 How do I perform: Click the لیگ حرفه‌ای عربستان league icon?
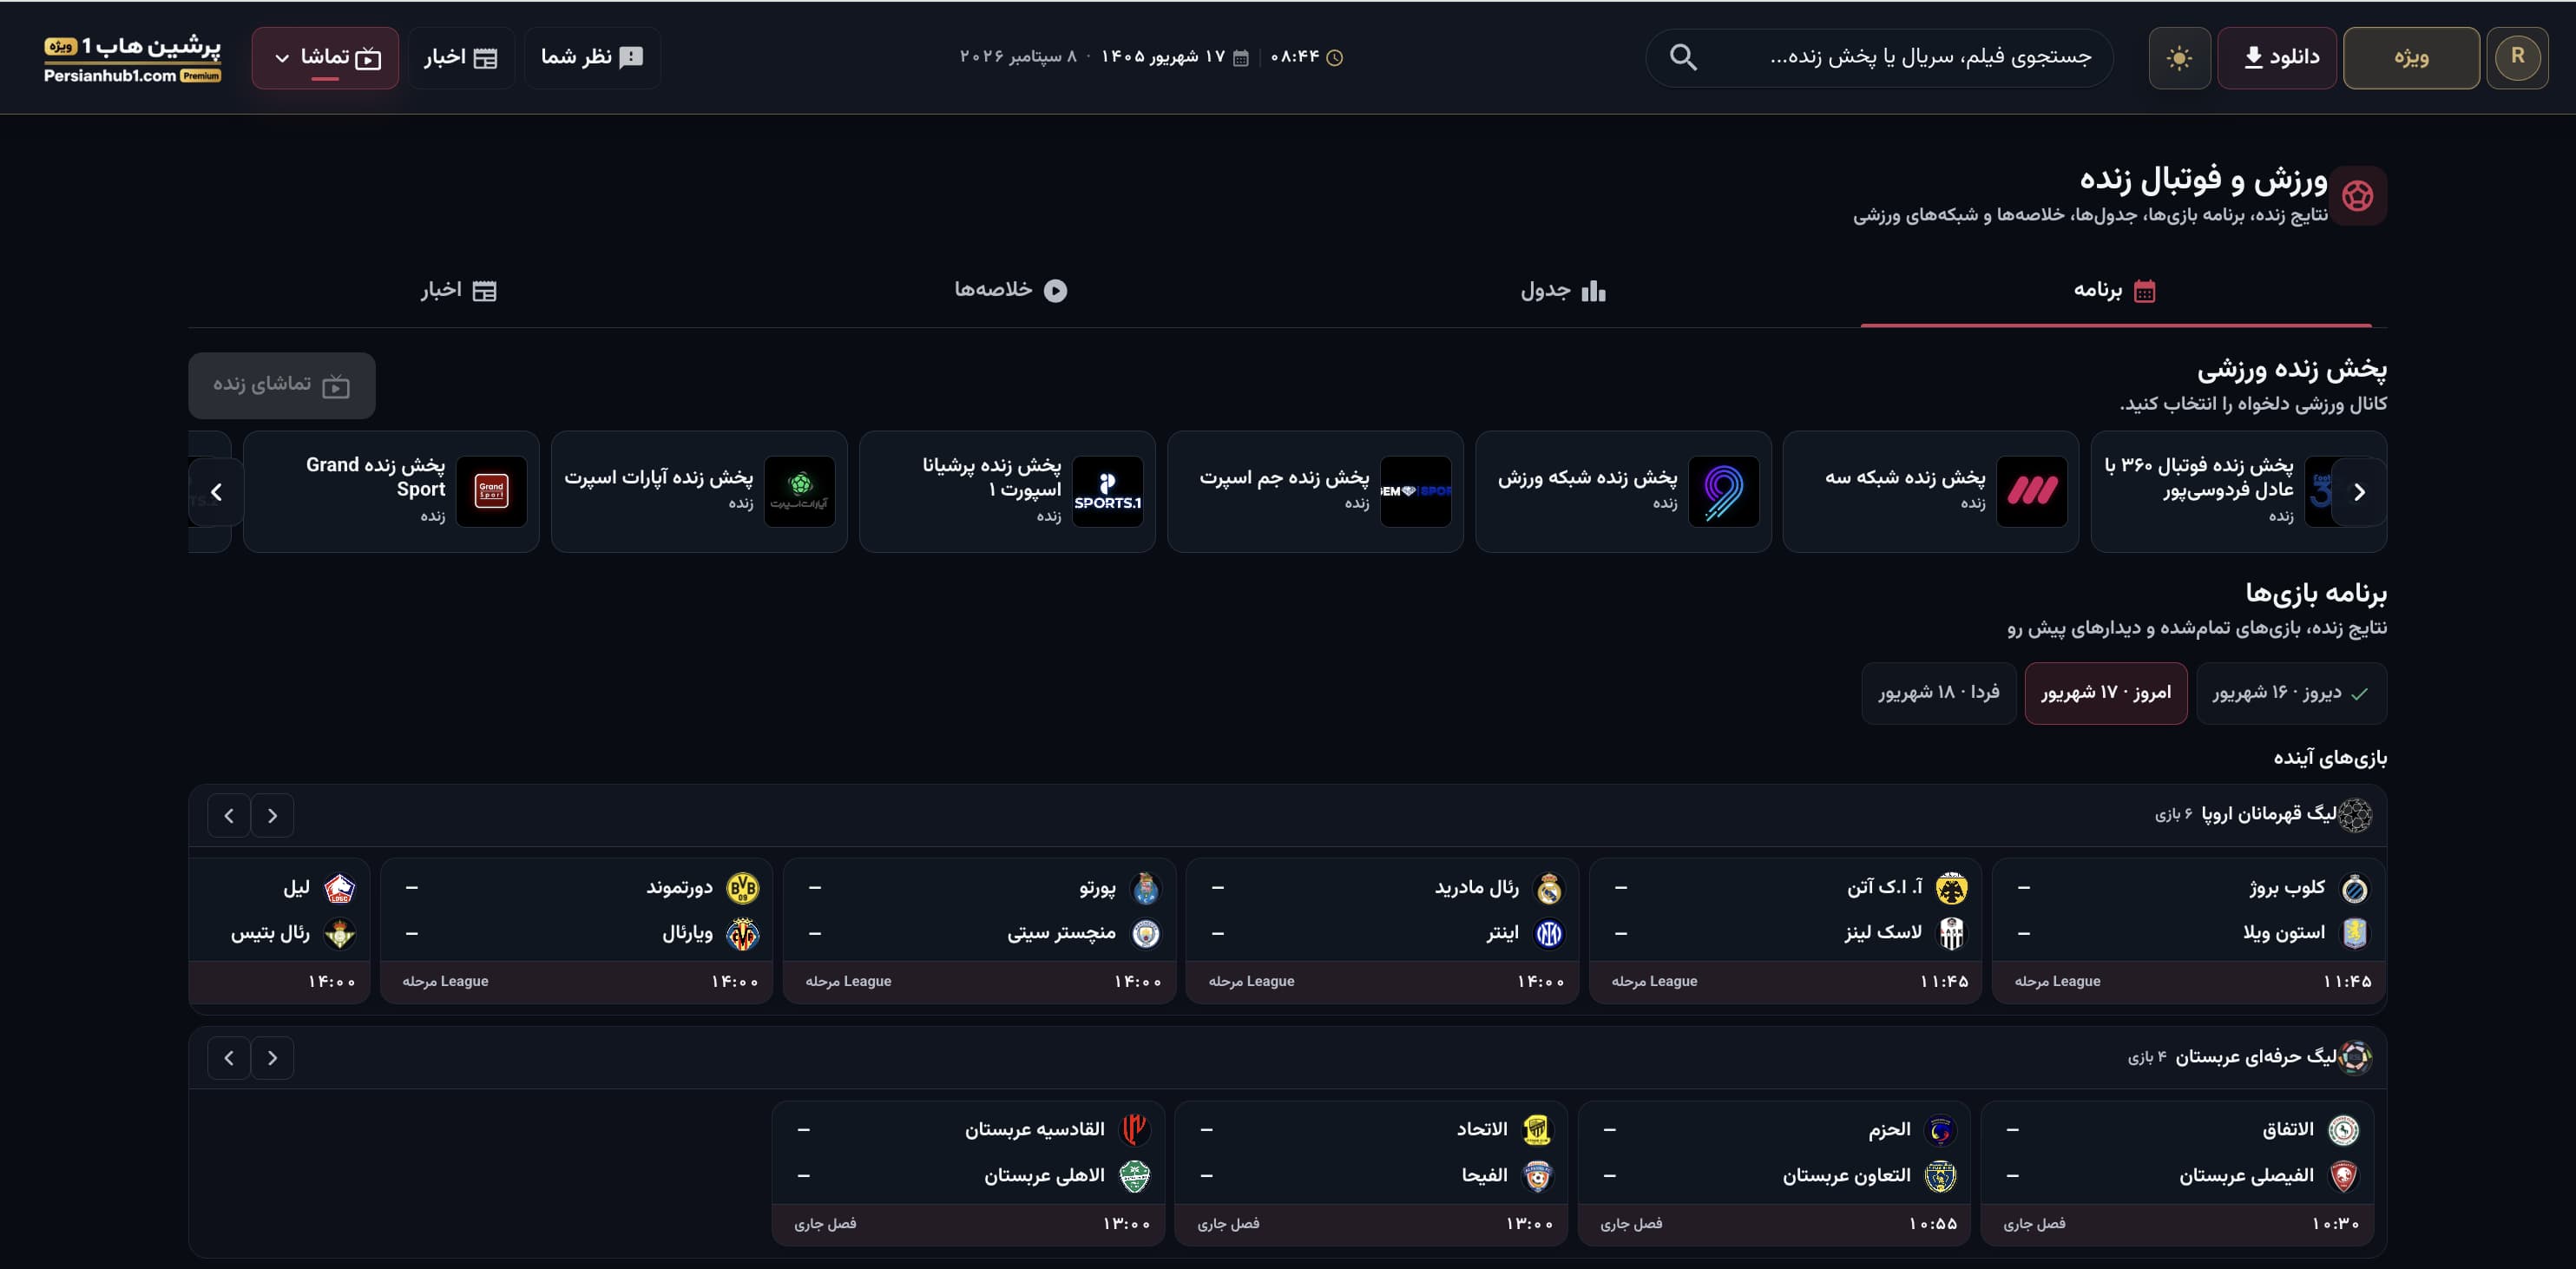pos(2355,1057)
